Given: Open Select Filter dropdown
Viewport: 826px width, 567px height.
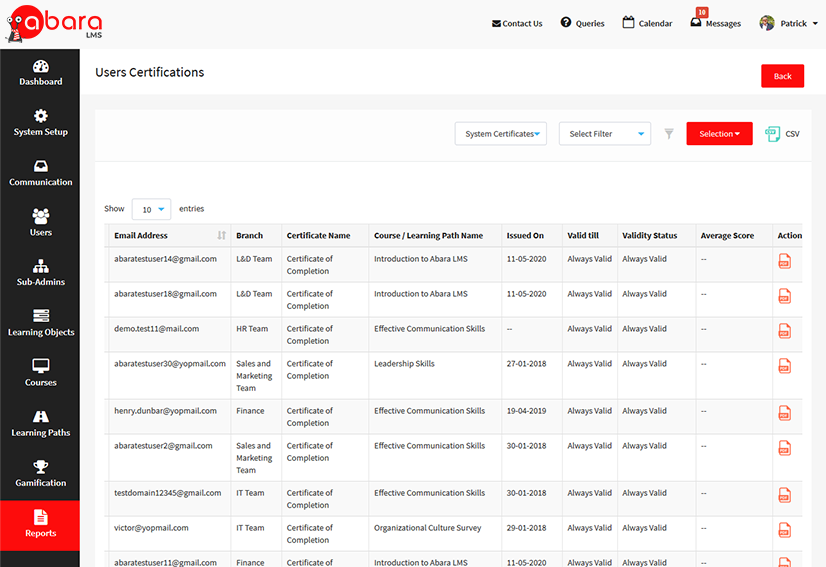Looking at the screenshot, I should (x=605, y=134).
